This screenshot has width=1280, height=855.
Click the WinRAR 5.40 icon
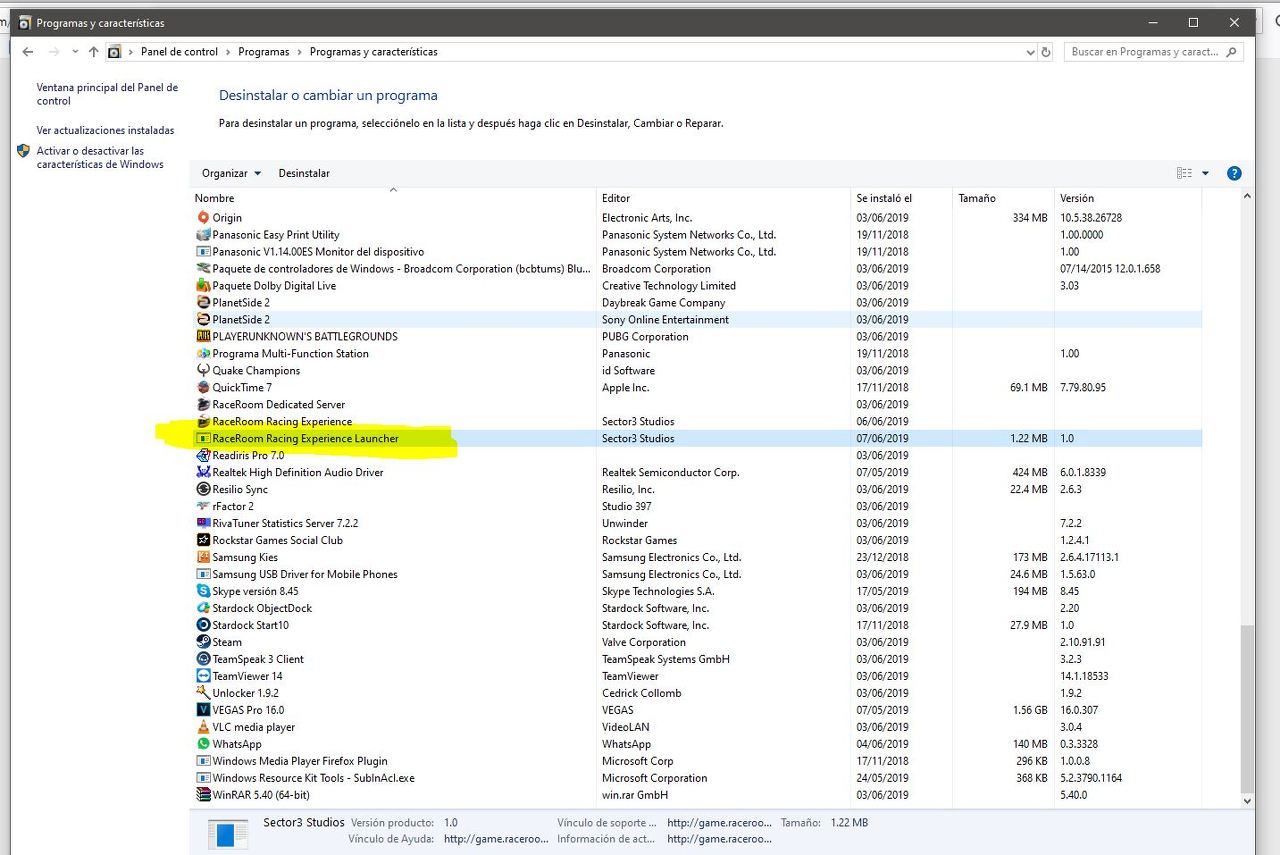click(204, 795)
